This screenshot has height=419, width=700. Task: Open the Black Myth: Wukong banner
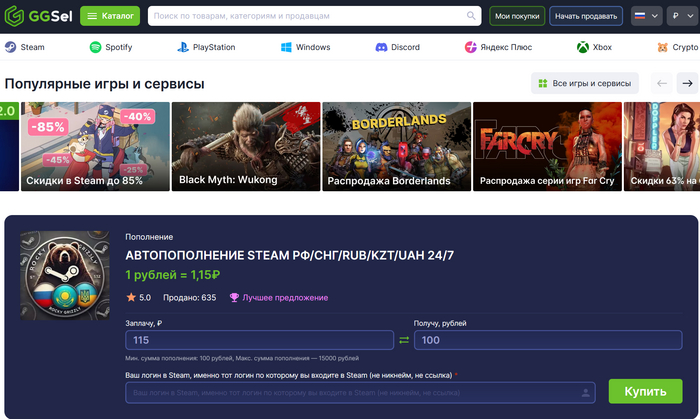246,146
